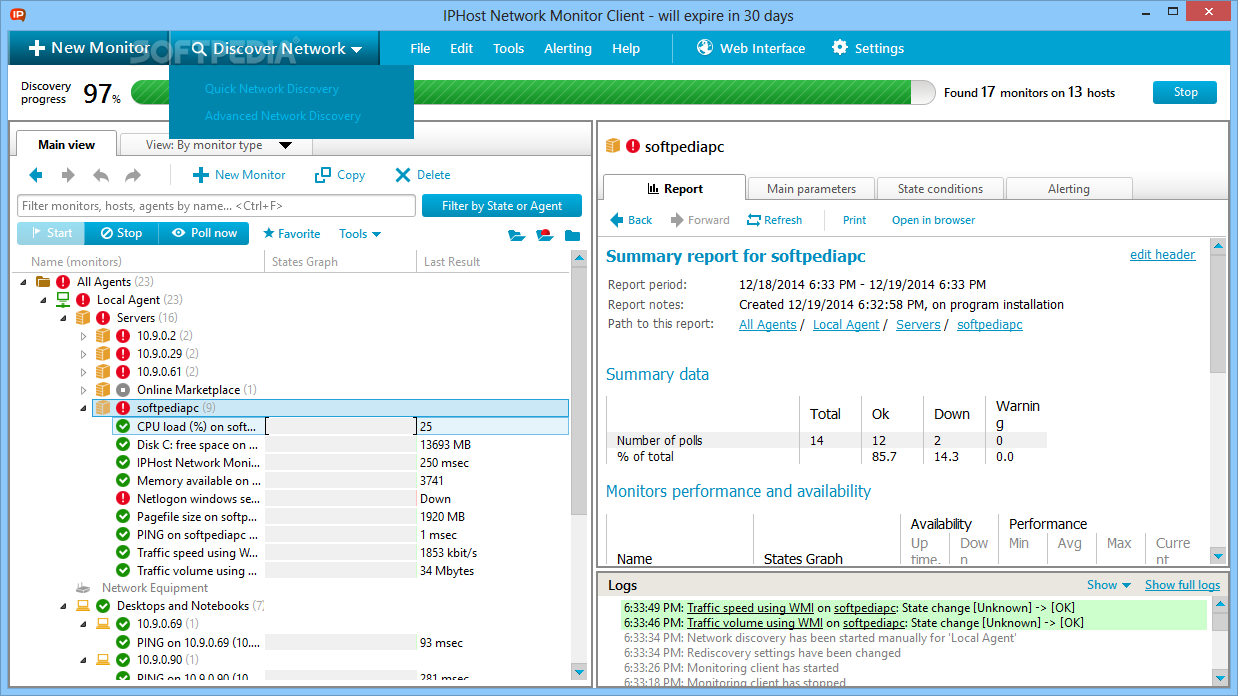1238x696 pixels.
Task: Copy the selected monitor
Action: tap(340, 175)
